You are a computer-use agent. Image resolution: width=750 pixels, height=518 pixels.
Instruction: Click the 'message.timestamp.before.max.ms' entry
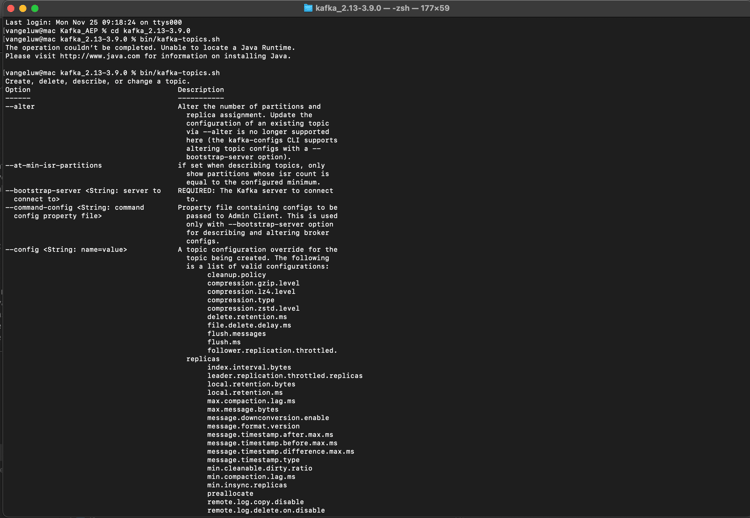272,443
